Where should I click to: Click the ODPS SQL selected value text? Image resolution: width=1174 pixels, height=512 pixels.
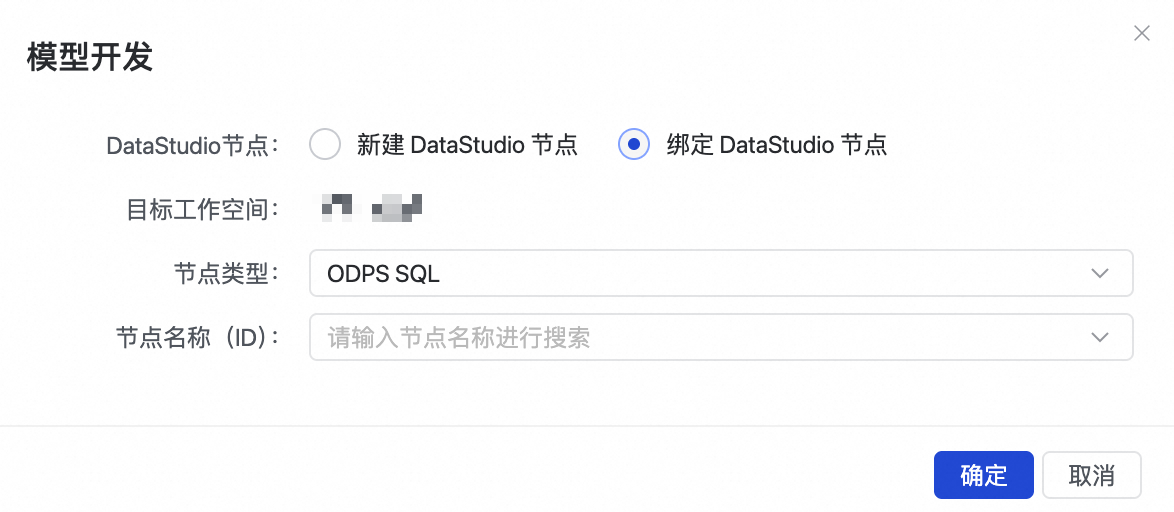coord(384,274)
